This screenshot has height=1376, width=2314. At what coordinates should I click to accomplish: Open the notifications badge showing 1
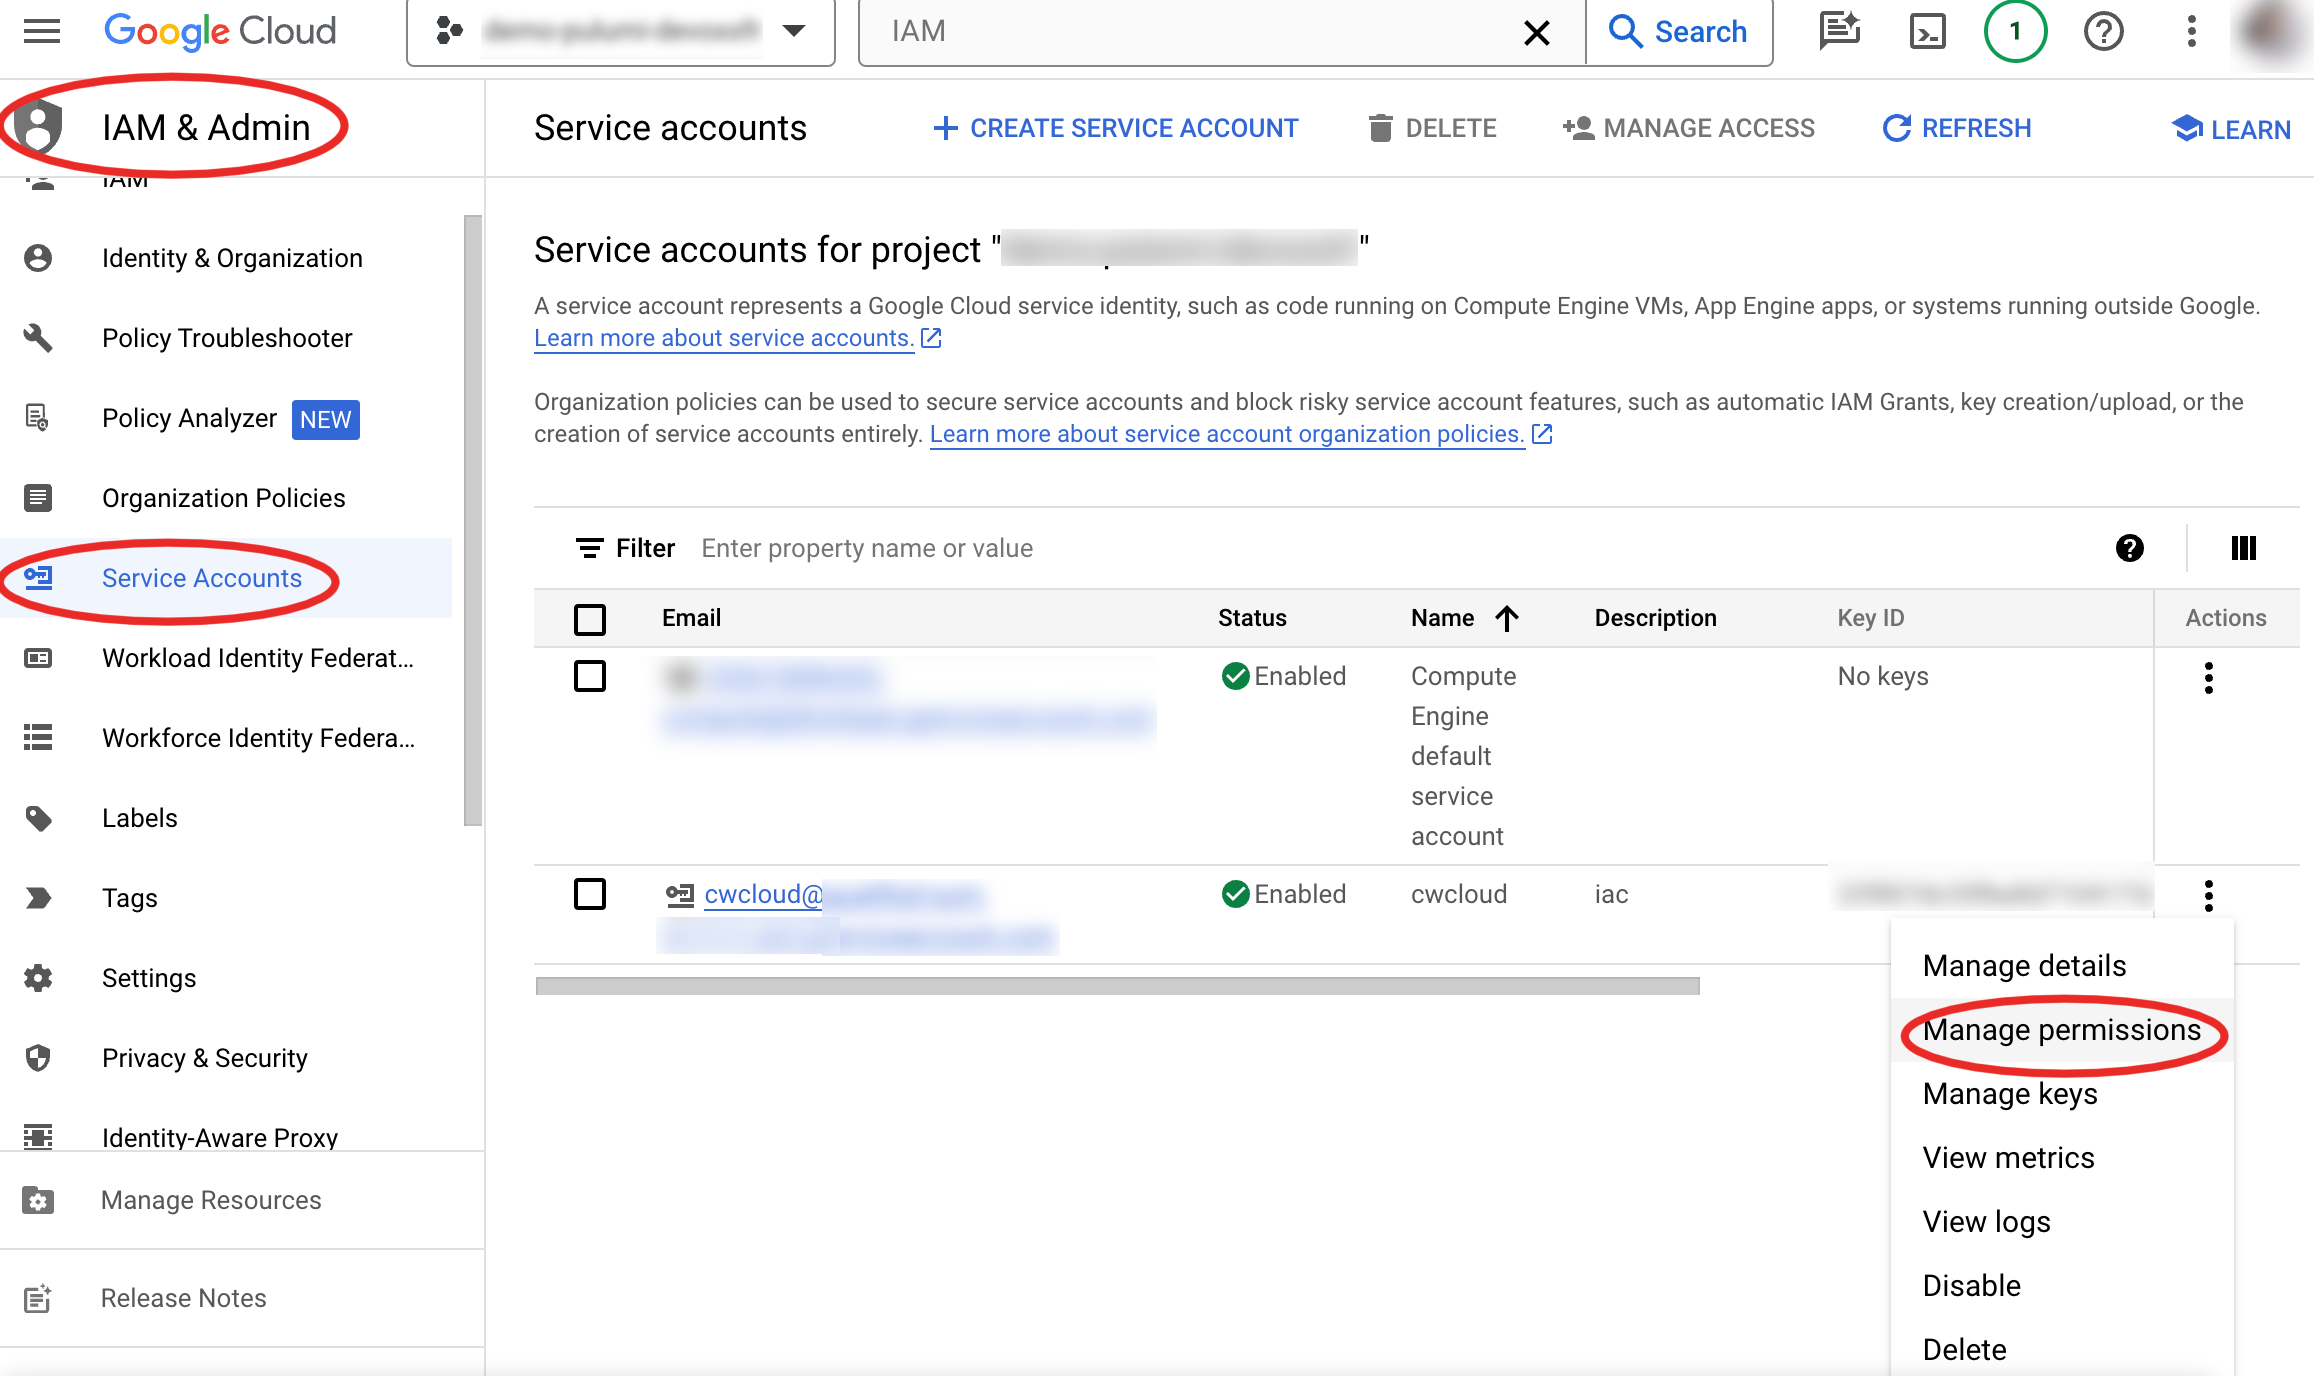coord(2015,32)
